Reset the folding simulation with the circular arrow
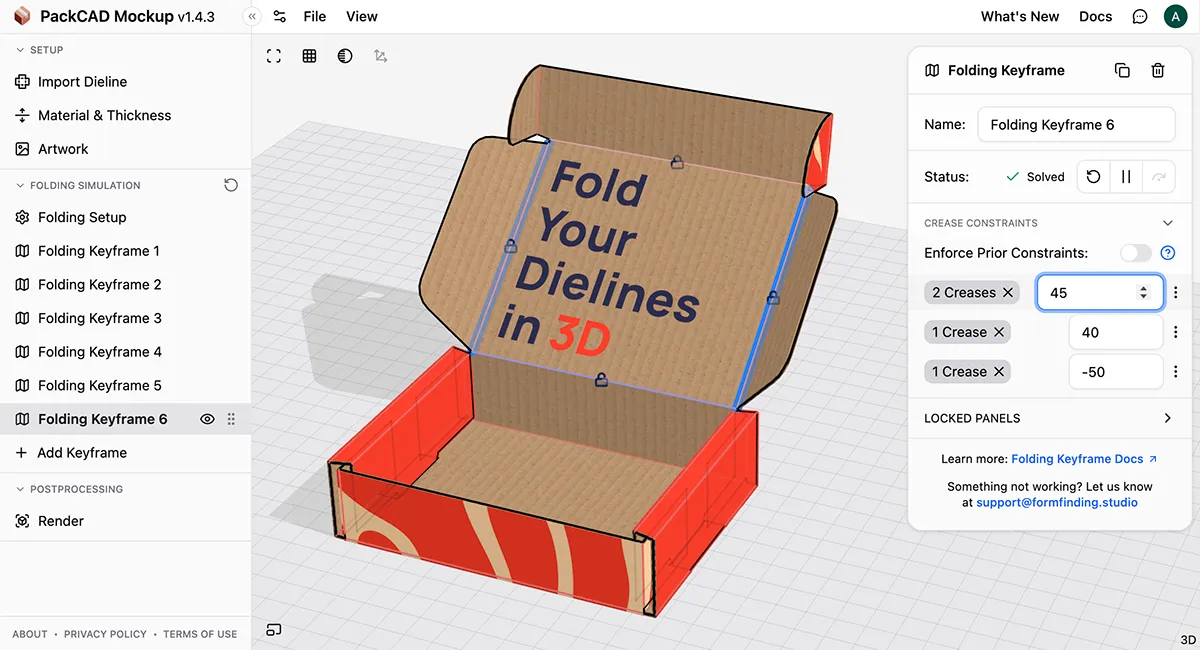This screenshot has height=650, width=1200. point(231,185)
